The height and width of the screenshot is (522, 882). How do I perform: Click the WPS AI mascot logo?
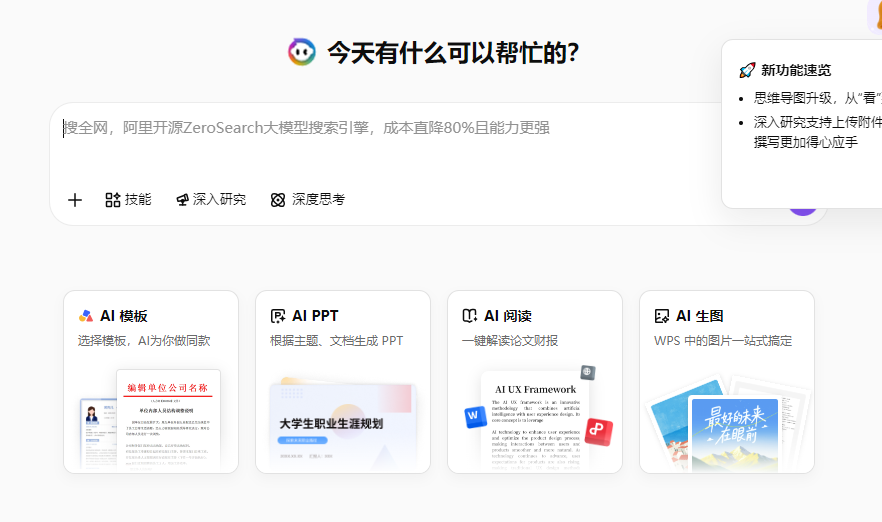point(301,52)
